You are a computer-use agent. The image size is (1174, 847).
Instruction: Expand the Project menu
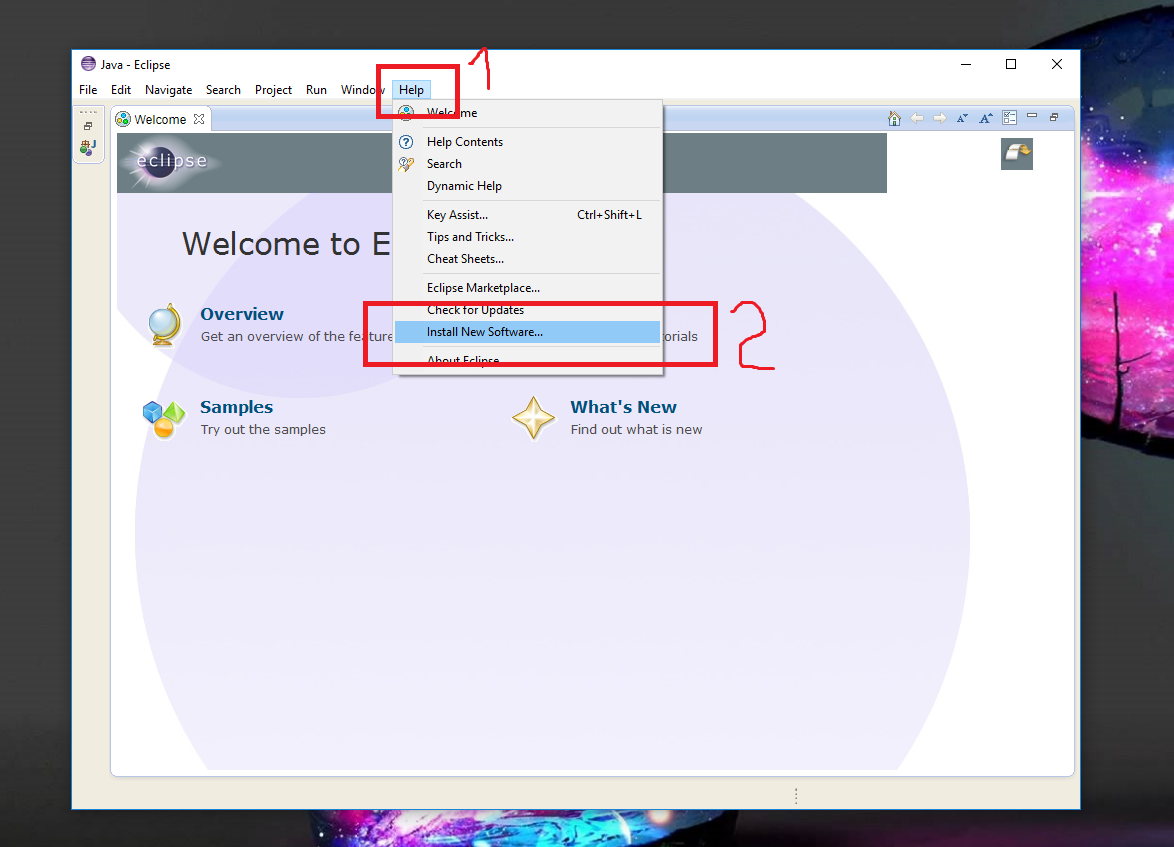(x=273, y=90)
